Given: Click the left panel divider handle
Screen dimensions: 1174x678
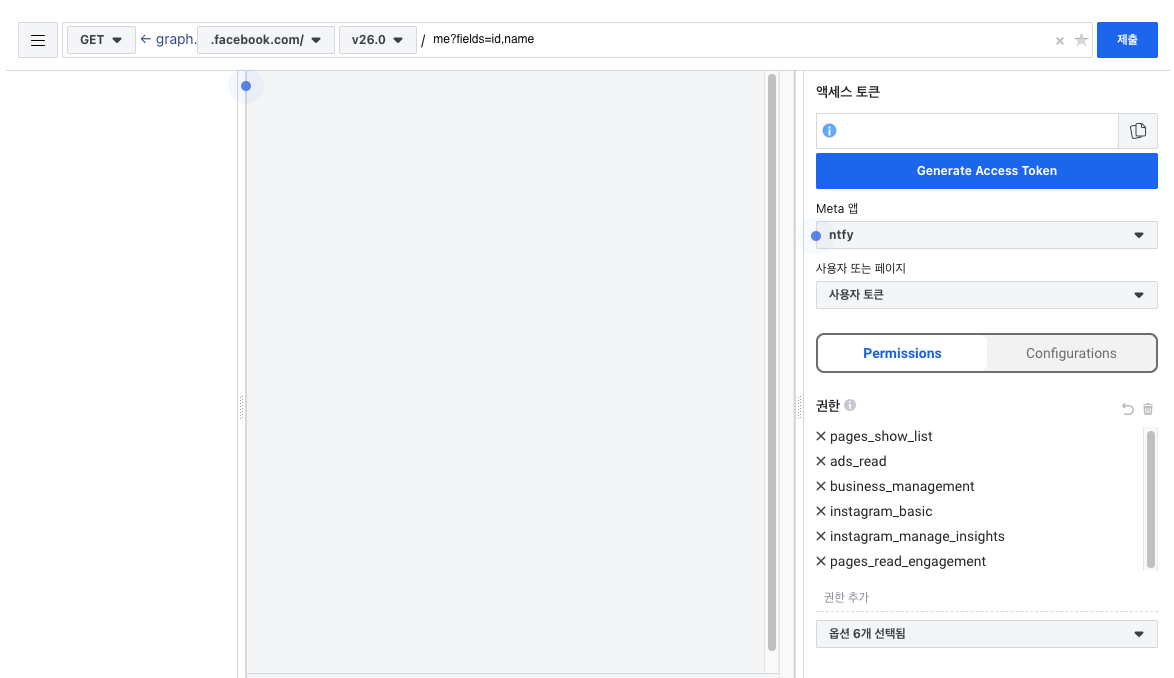Looking at the screenshot, I should coord(241,408).
